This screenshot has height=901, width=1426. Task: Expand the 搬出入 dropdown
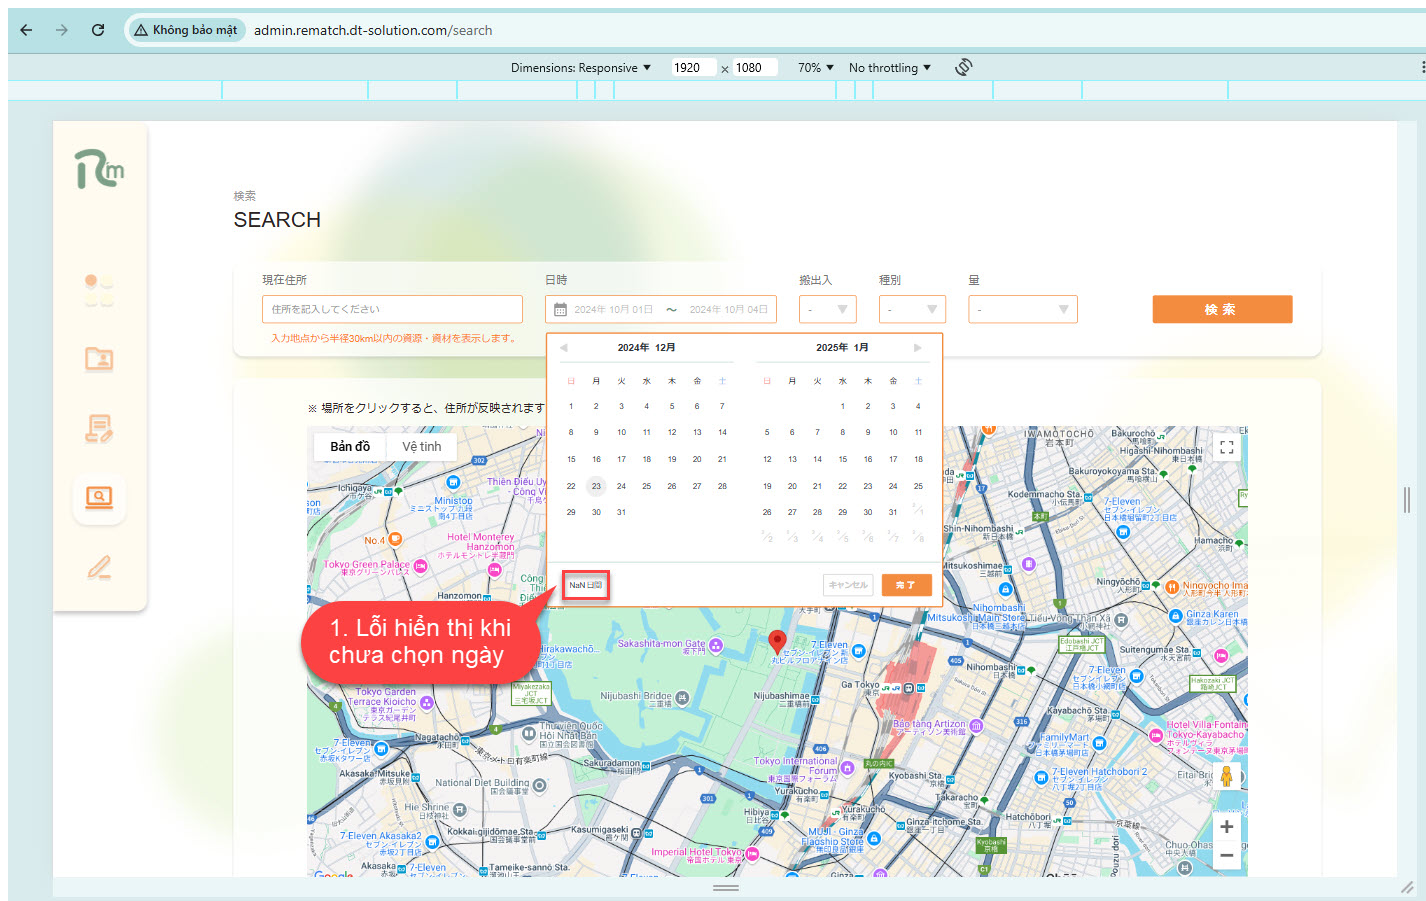pyautogui.click(x=827, y=310)
